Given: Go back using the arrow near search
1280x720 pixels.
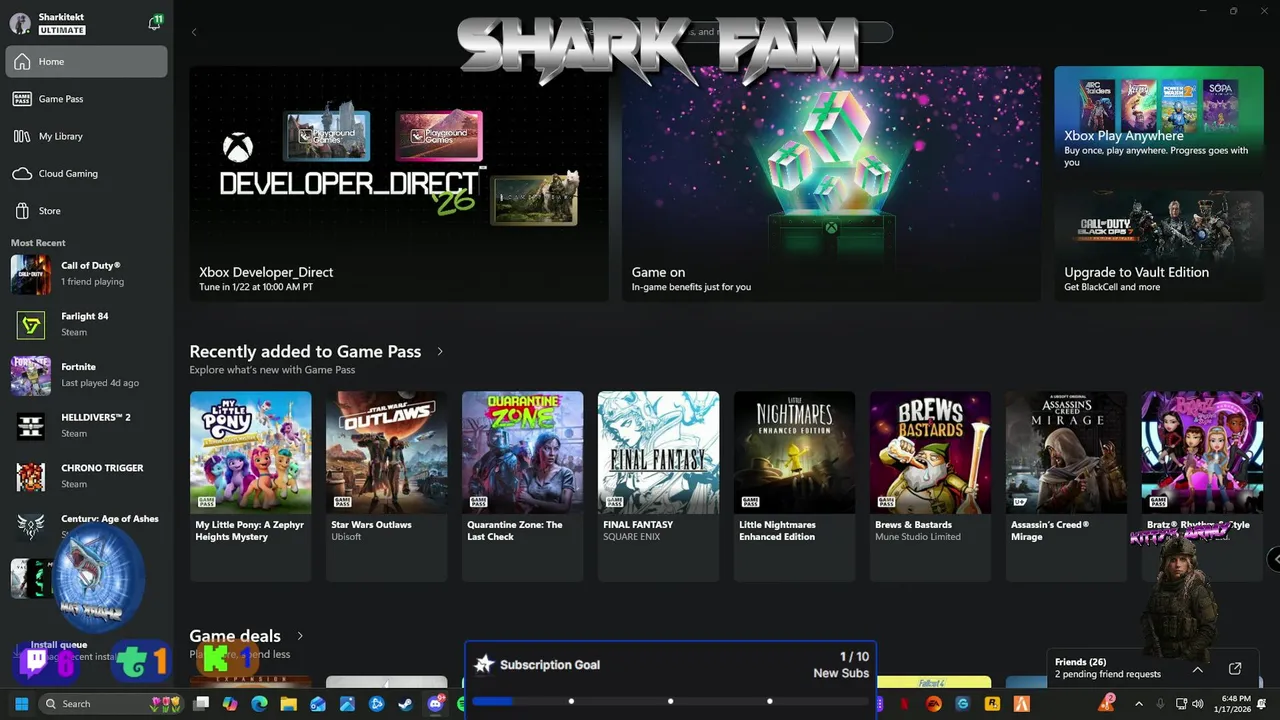Looking at the screenshot, I should point(194,32).
